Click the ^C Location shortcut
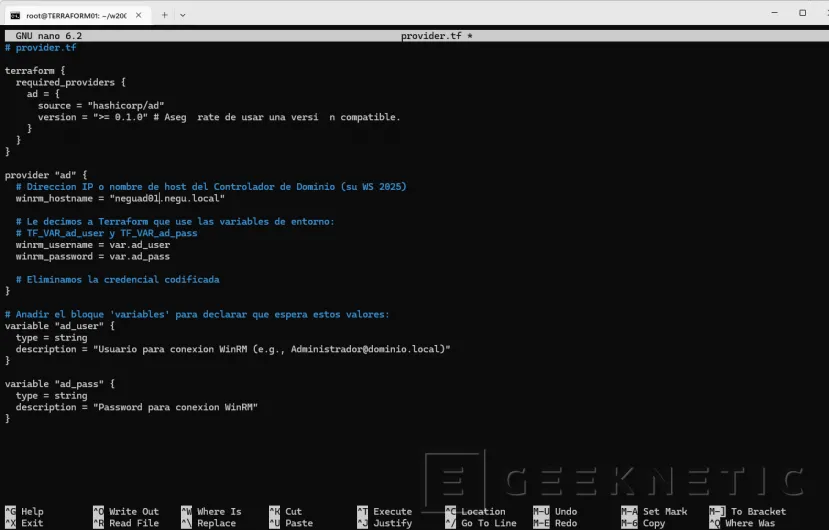The width and height of the screenshot is (829, 530). pyautogui.click(x=475, y=511)
